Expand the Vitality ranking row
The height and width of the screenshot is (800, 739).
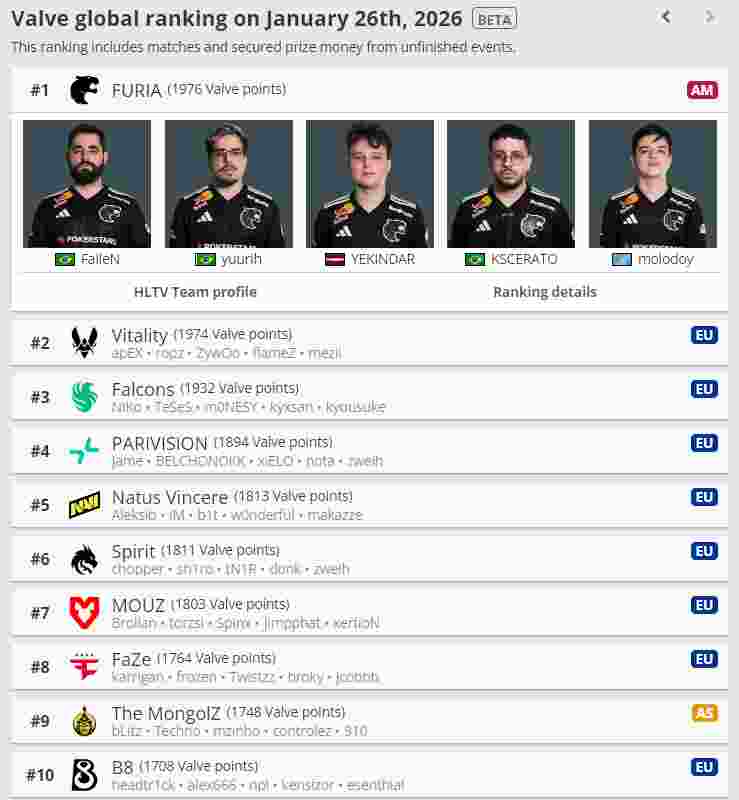click(x=368, y=342)
